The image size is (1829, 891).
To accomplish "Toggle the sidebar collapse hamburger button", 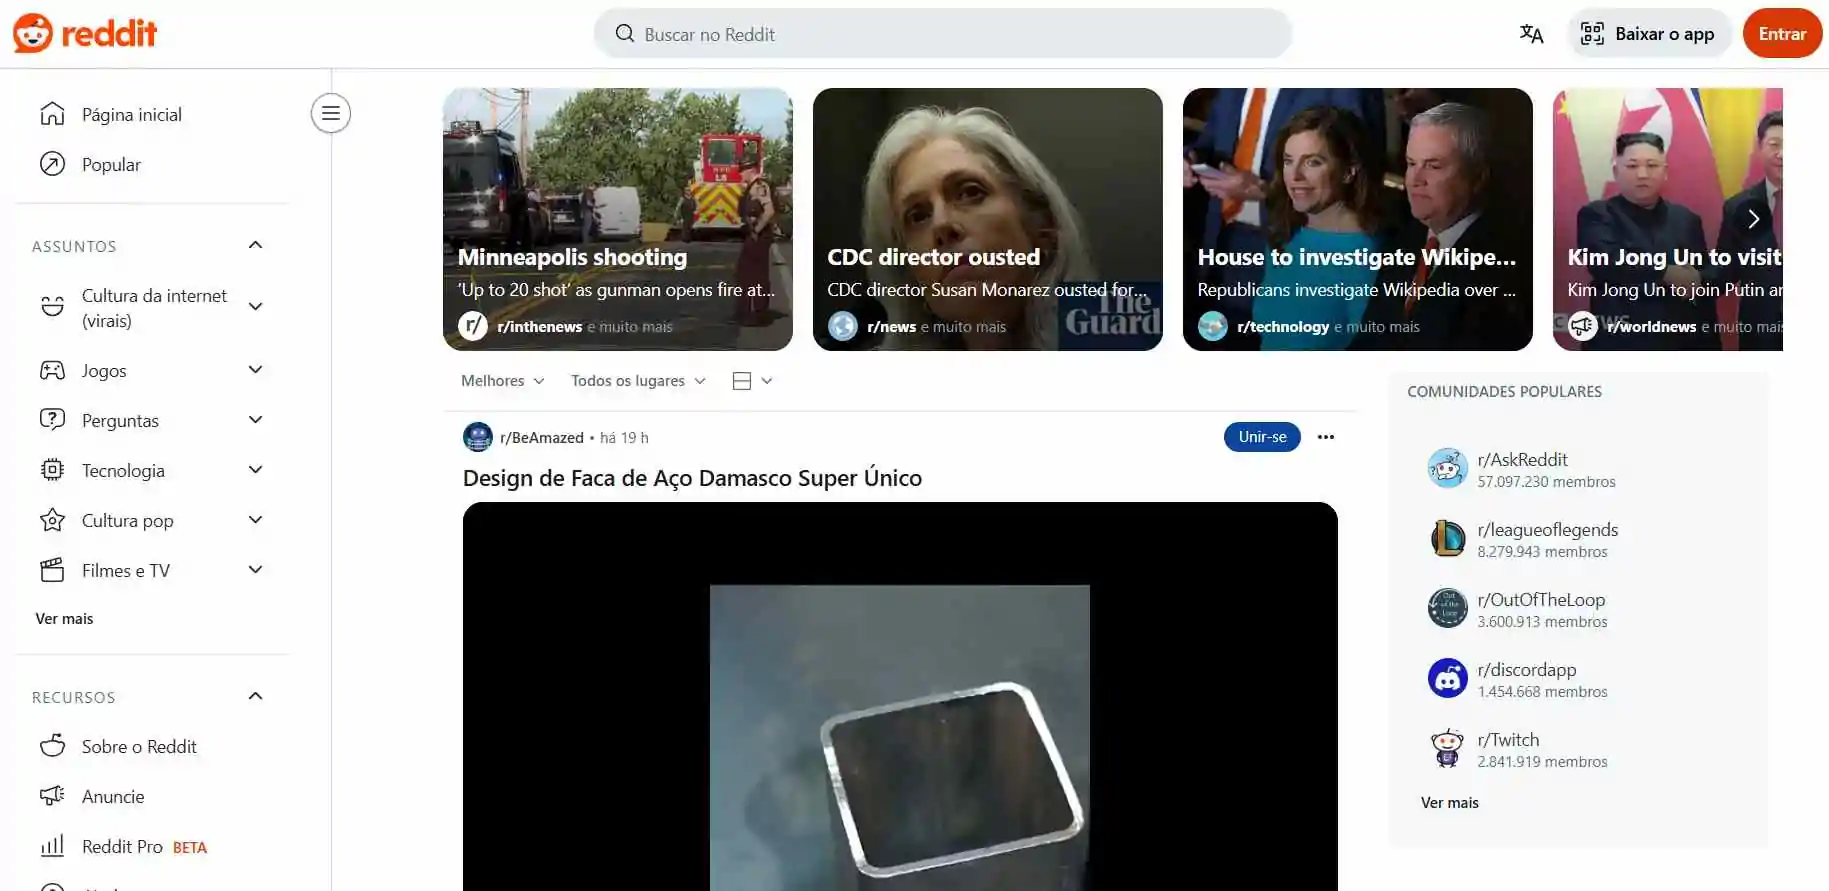I will (x=330, y=113).
